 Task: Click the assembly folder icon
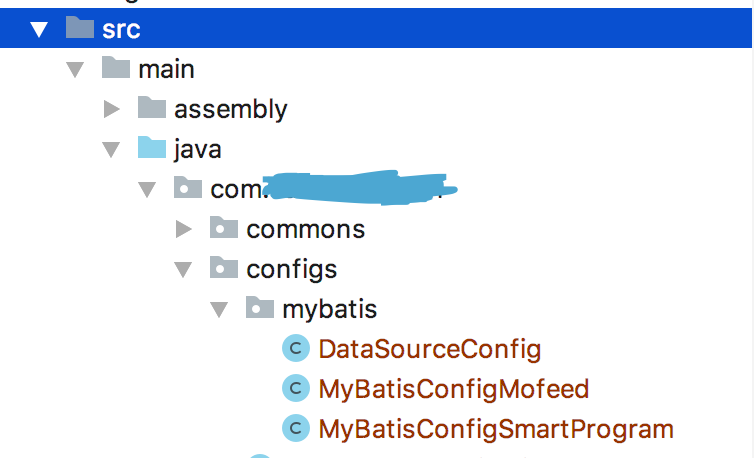point(152,108)
